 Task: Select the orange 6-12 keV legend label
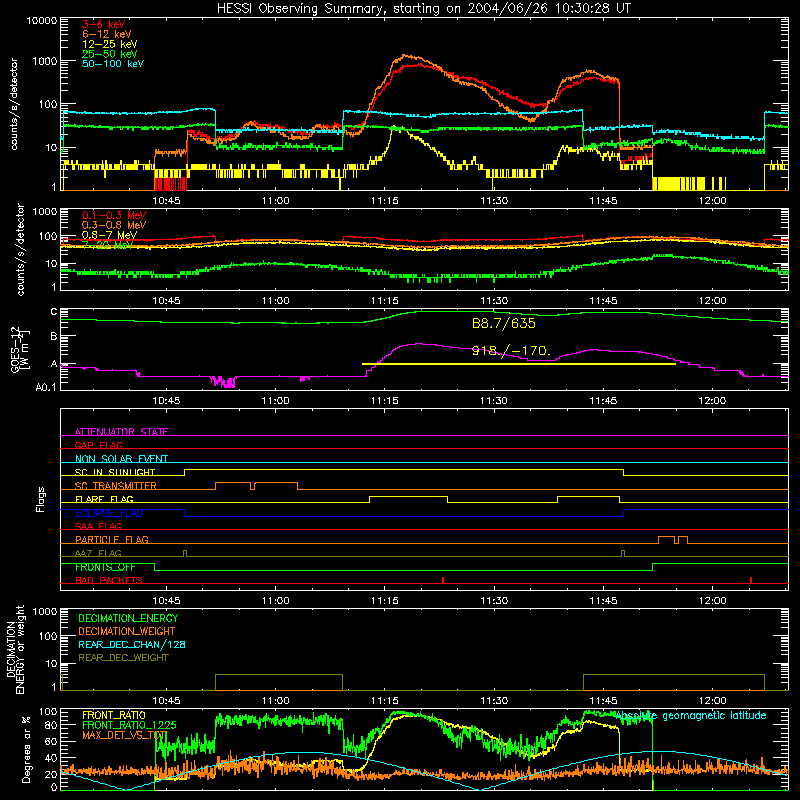(x=107, y=34)
